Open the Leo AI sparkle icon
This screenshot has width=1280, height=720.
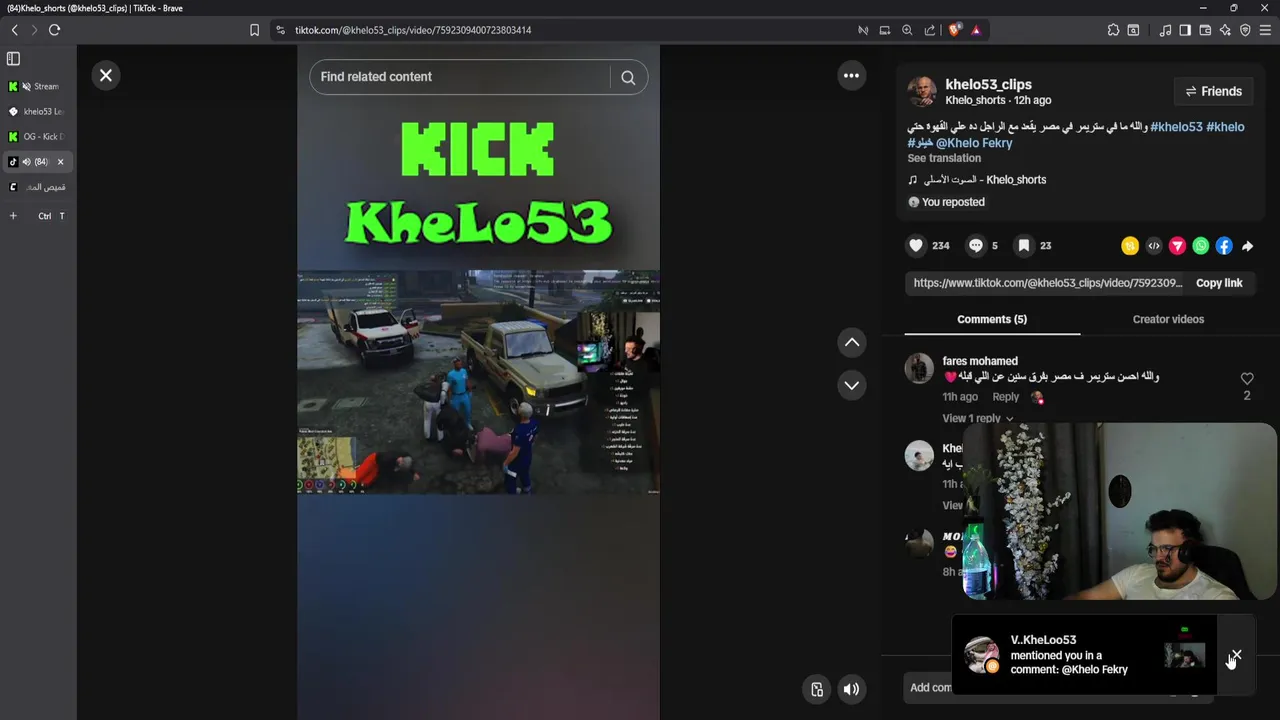coord(1225,30)
